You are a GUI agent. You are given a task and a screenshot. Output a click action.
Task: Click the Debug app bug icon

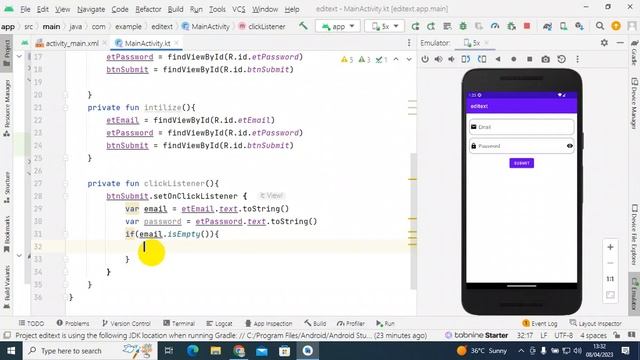[463, 26]
